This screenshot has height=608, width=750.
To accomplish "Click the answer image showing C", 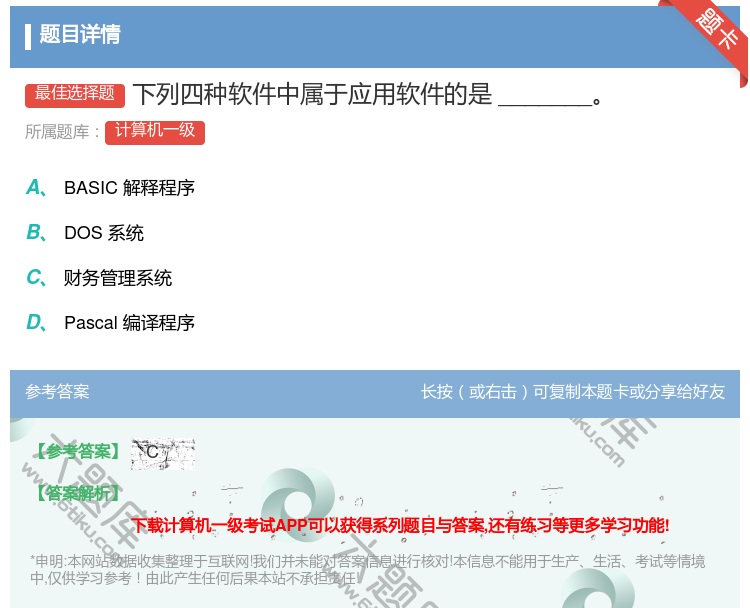I will point(163,453).
